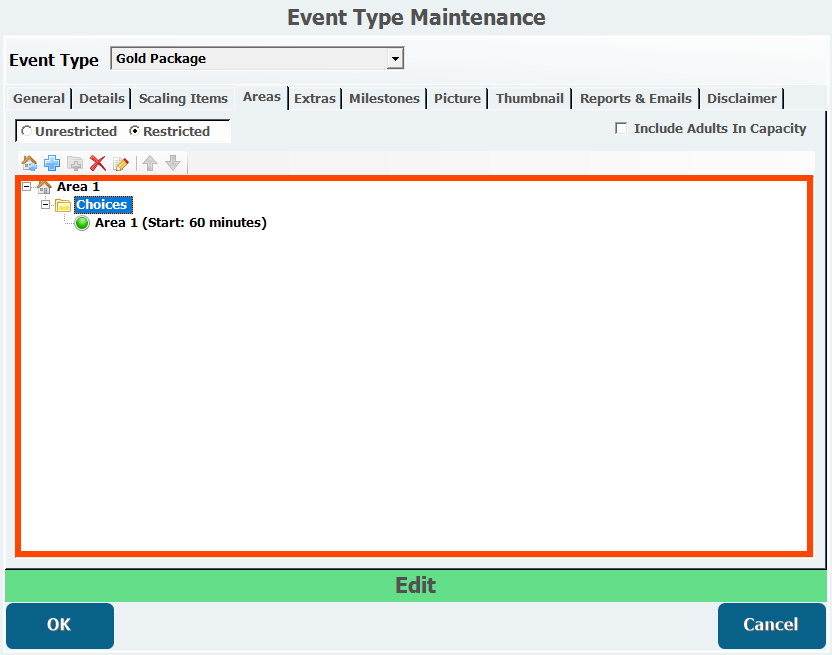Select the Unrestricted radio button

(x=26, y=131)
